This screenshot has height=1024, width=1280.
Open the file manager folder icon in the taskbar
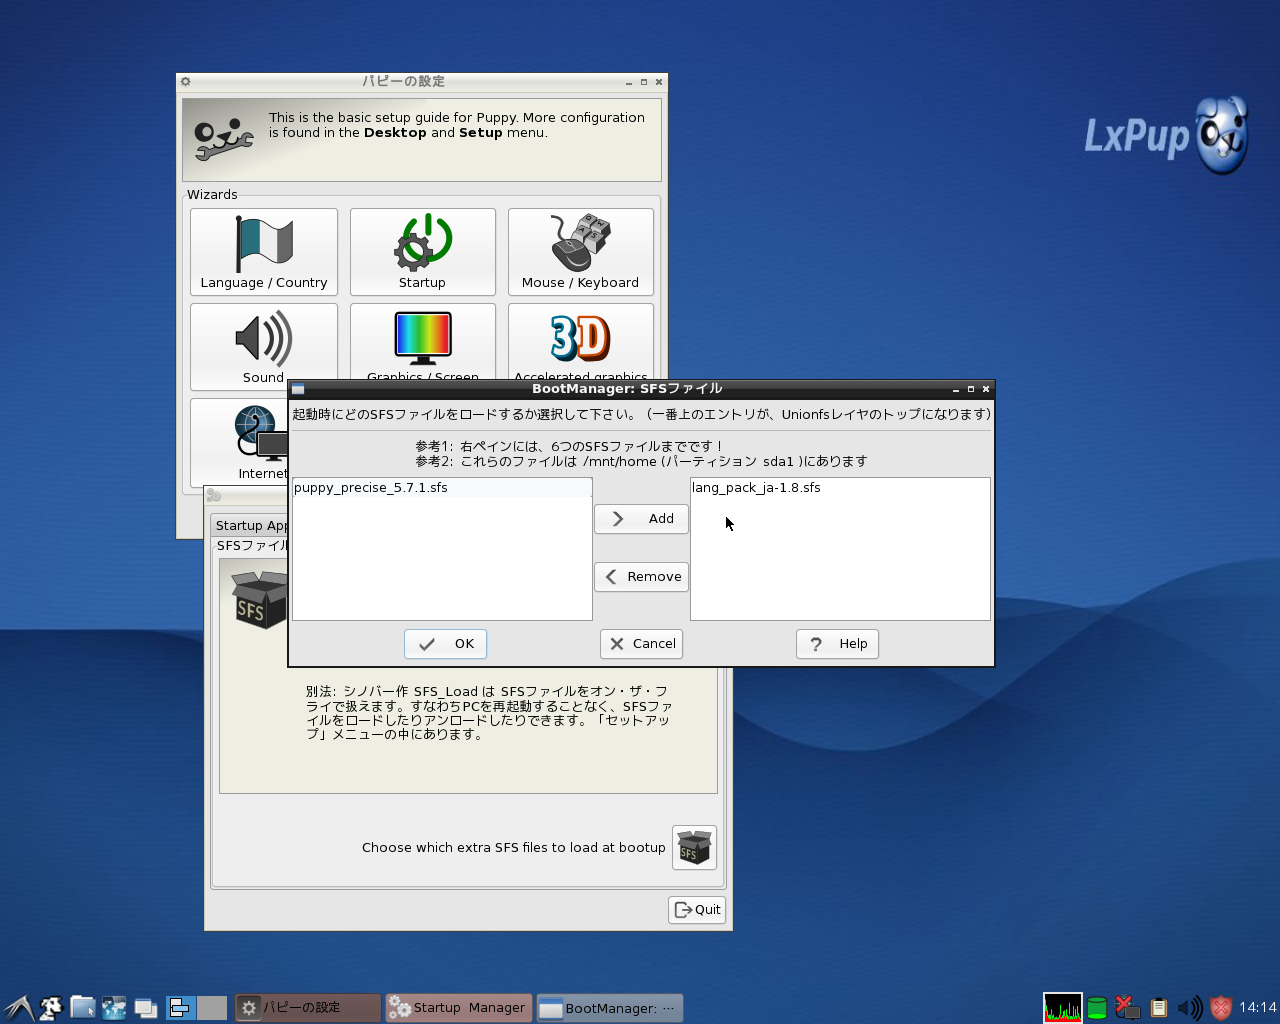point(82,1008)
